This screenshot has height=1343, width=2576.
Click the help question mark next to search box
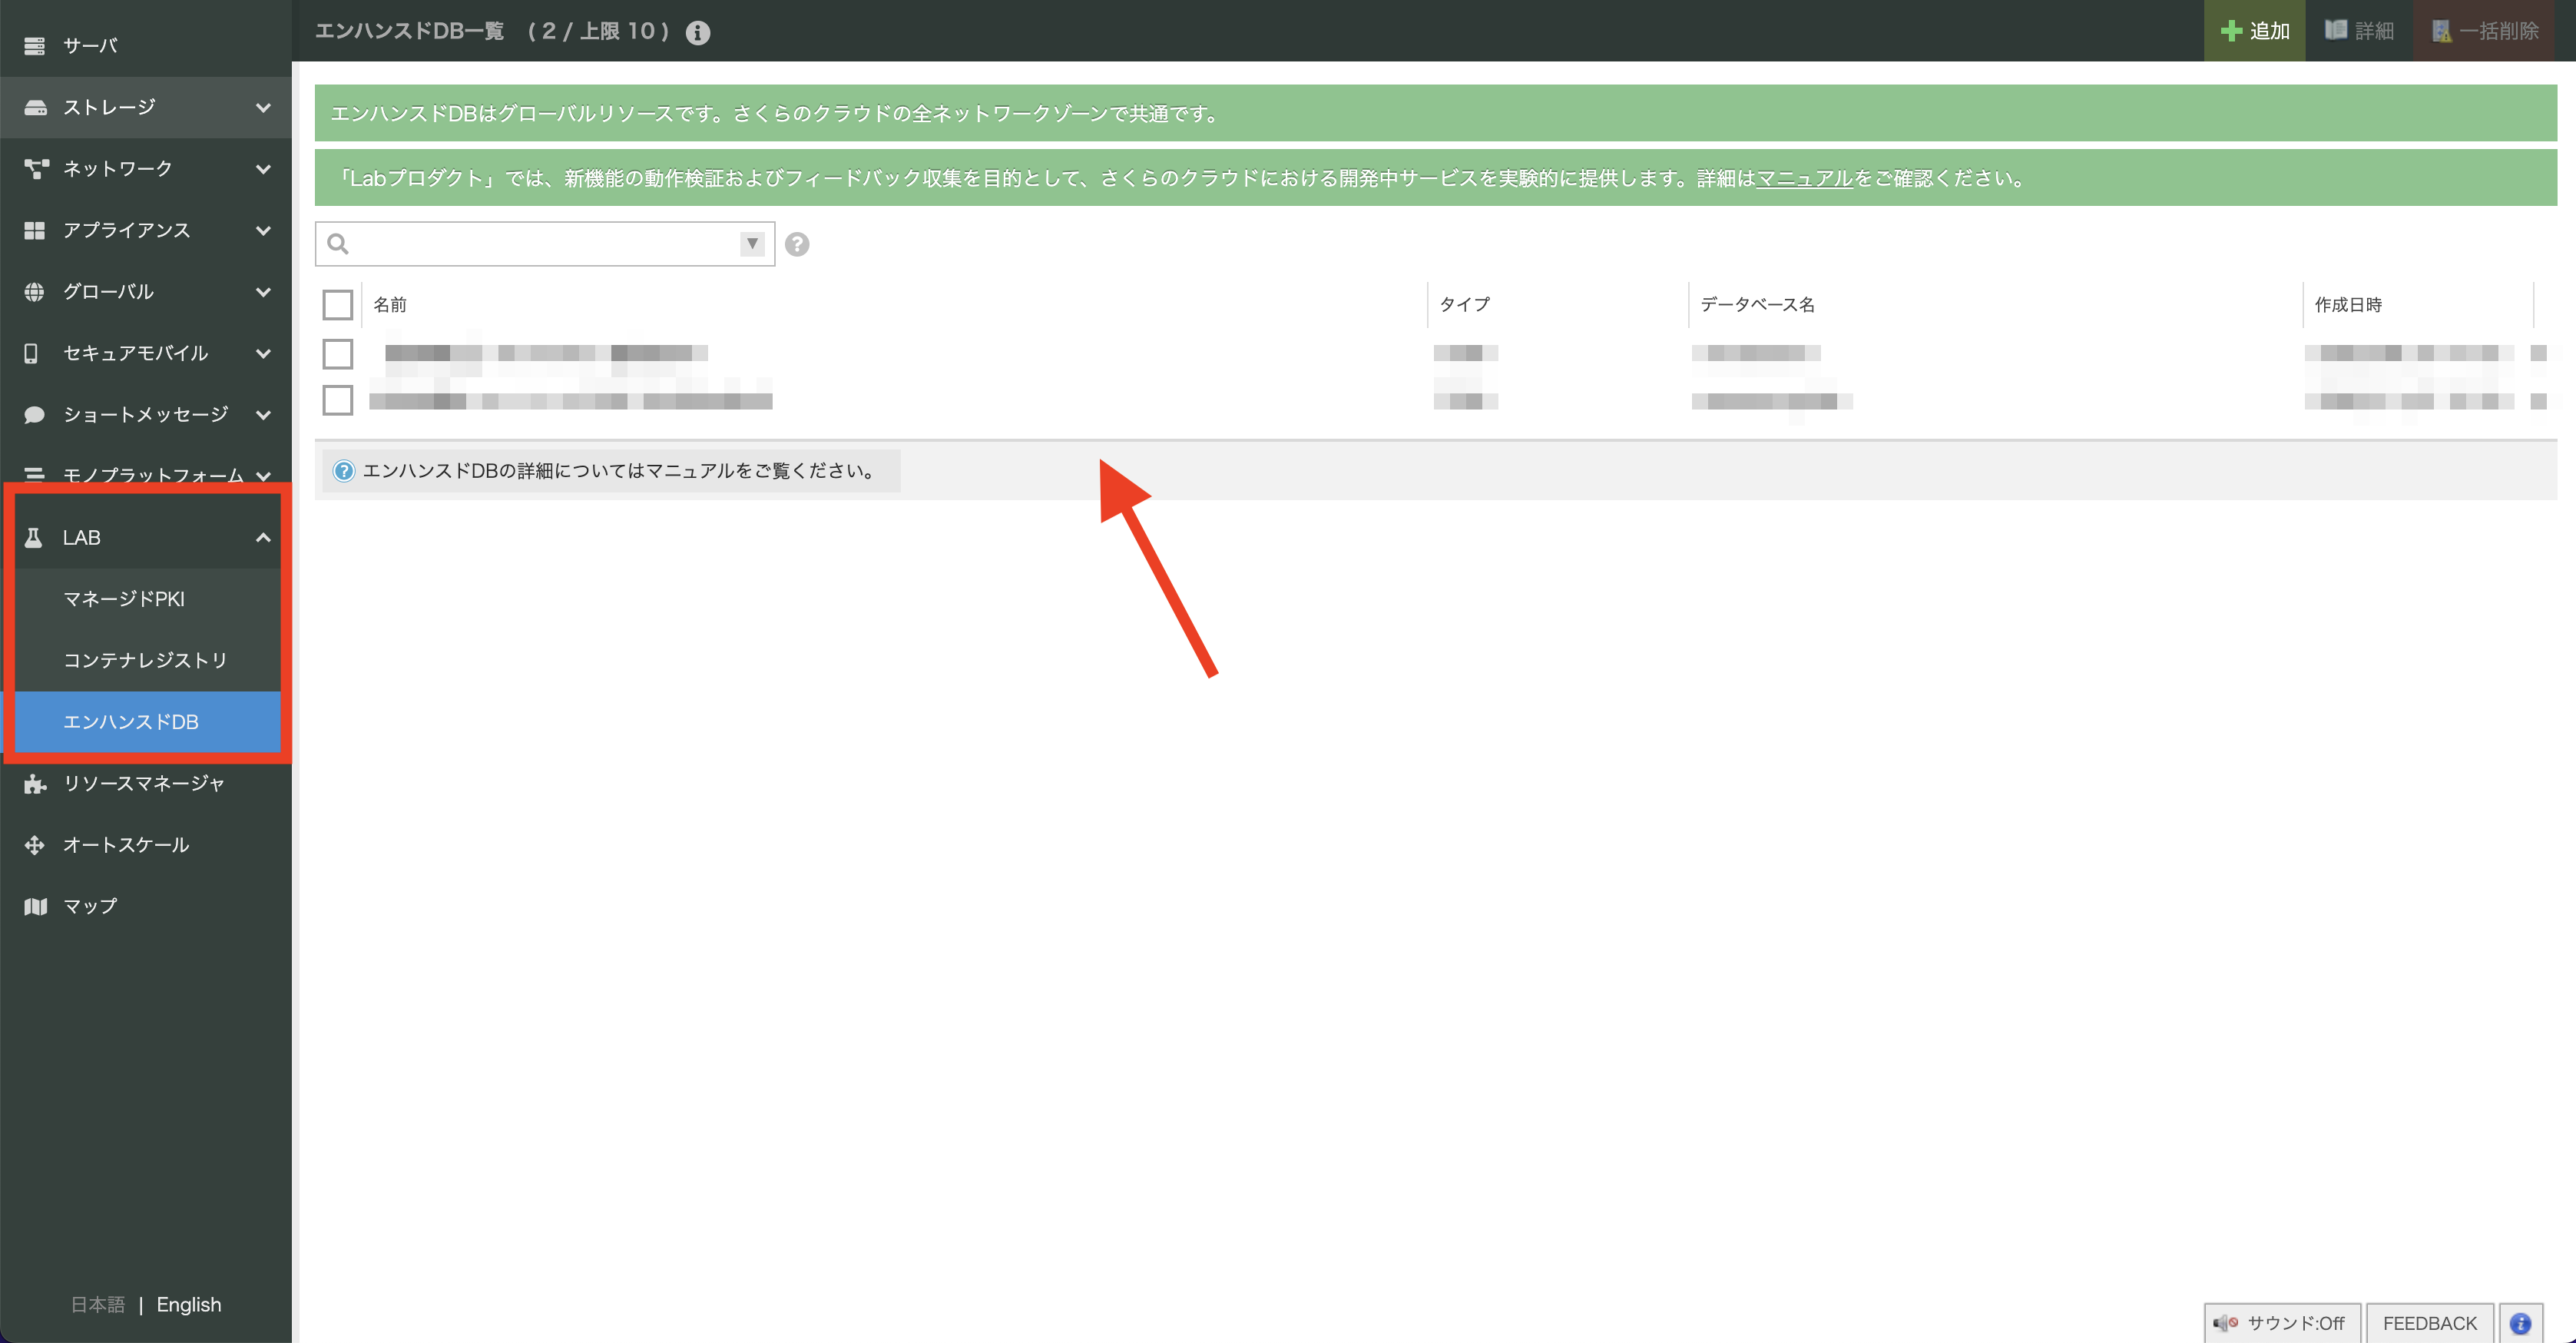coord(797,244)
